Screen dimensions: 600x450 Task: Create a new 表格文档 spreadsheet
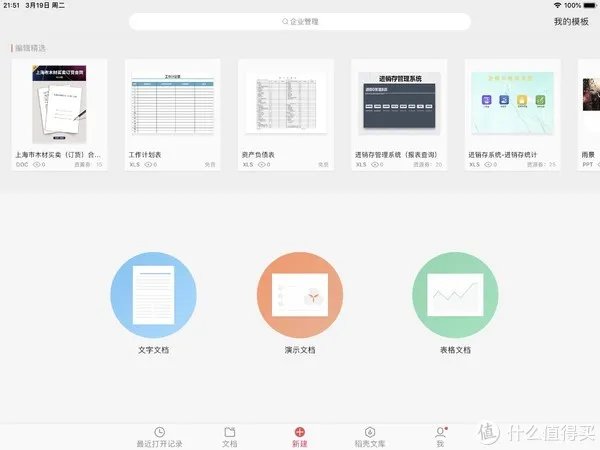pyautogui.click(x=455, y=295)
